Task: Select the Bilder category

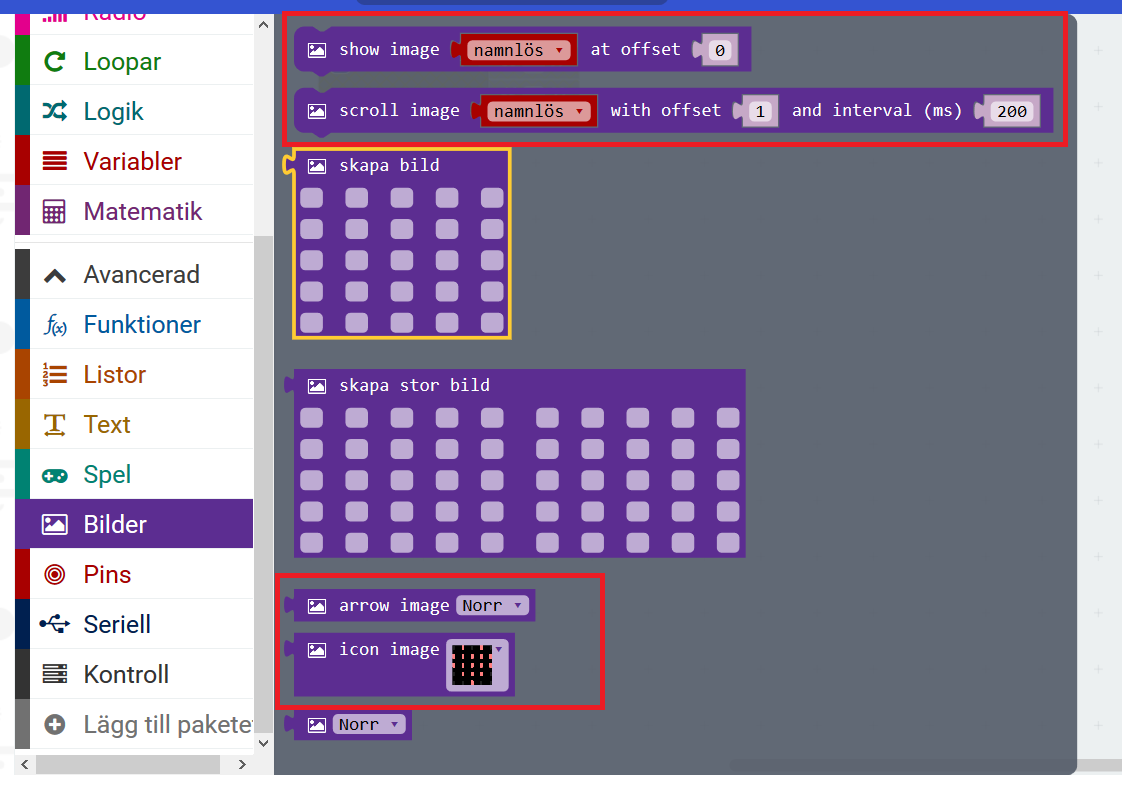Action: click(x=134, y=525)
